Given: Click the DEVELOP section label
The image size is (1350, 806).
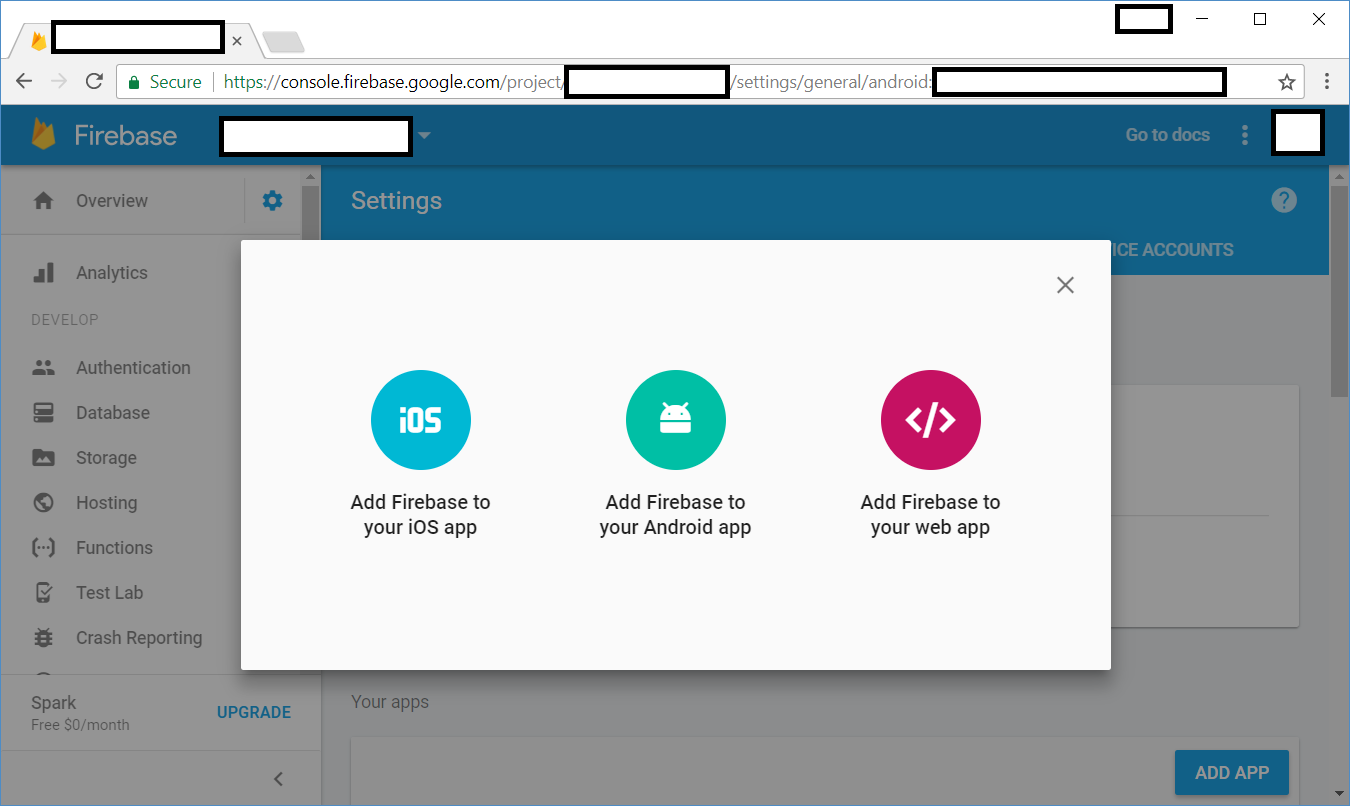Looking at the screenshot, I should click(65, 320).
